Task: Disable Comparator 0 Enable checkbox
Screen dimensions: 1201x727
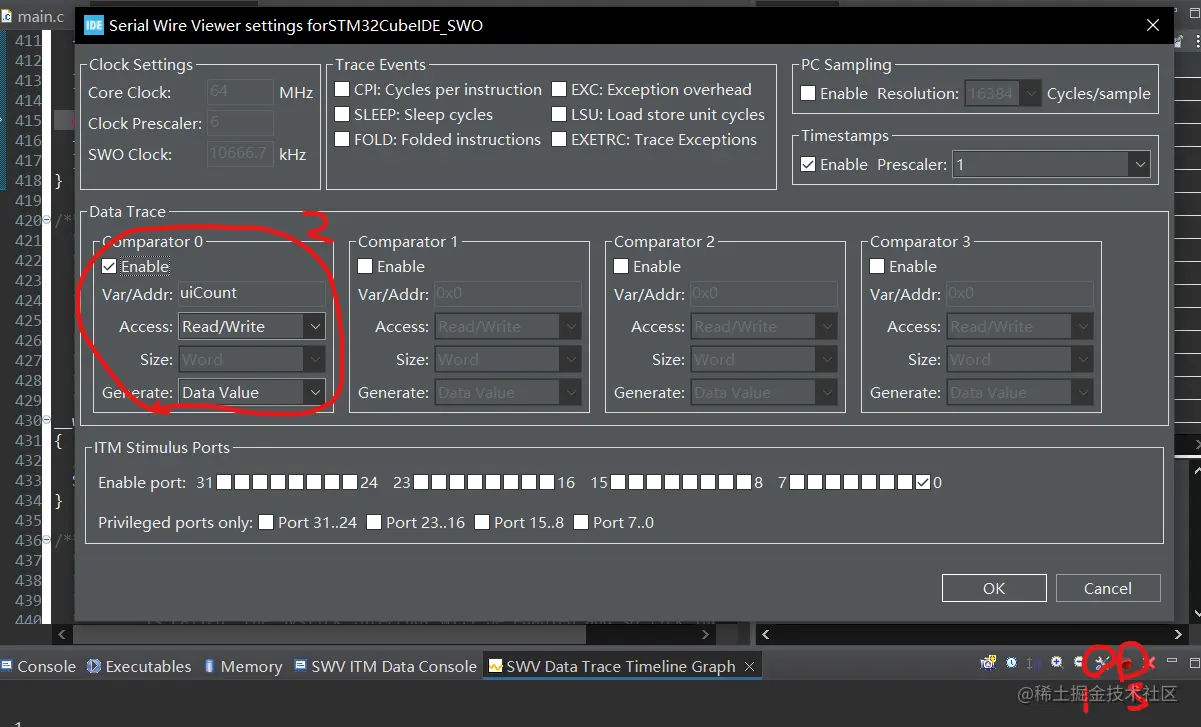Action: coord(110,267)
